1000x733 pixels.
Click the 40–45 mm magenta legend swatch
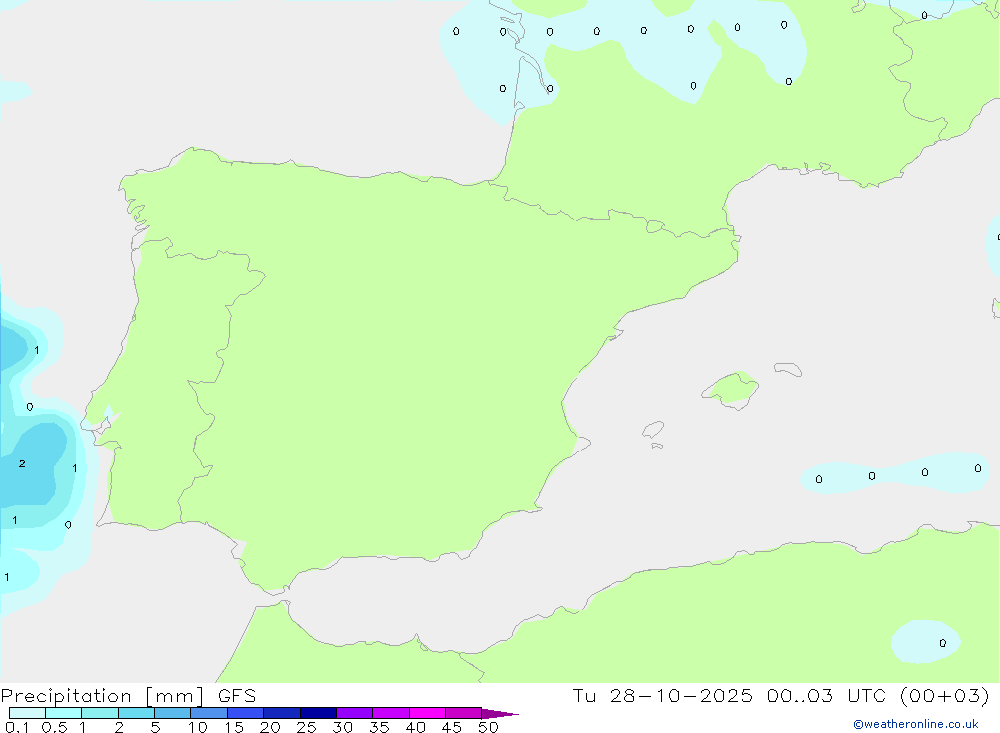tap(427, 713)
